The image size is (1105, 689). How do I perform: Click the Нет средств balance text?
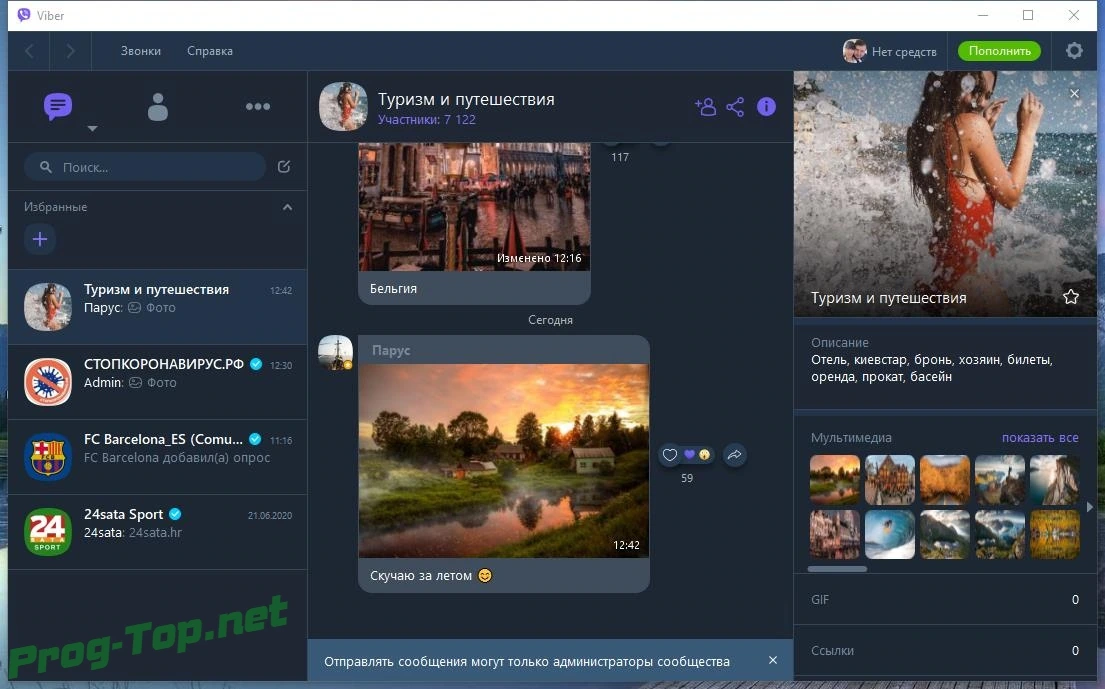904,51
